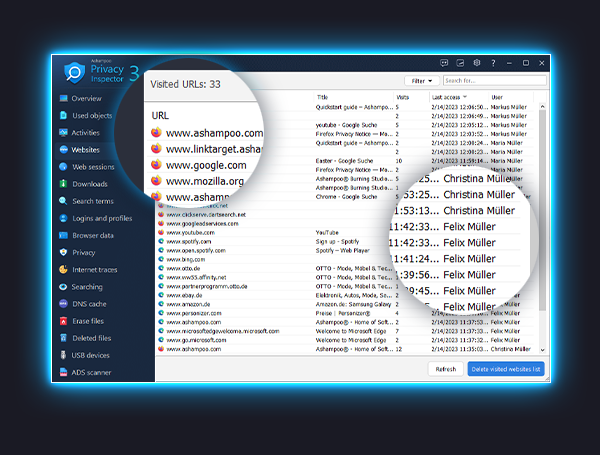
Task: Open the Overview section
Action: click(86, 98)
